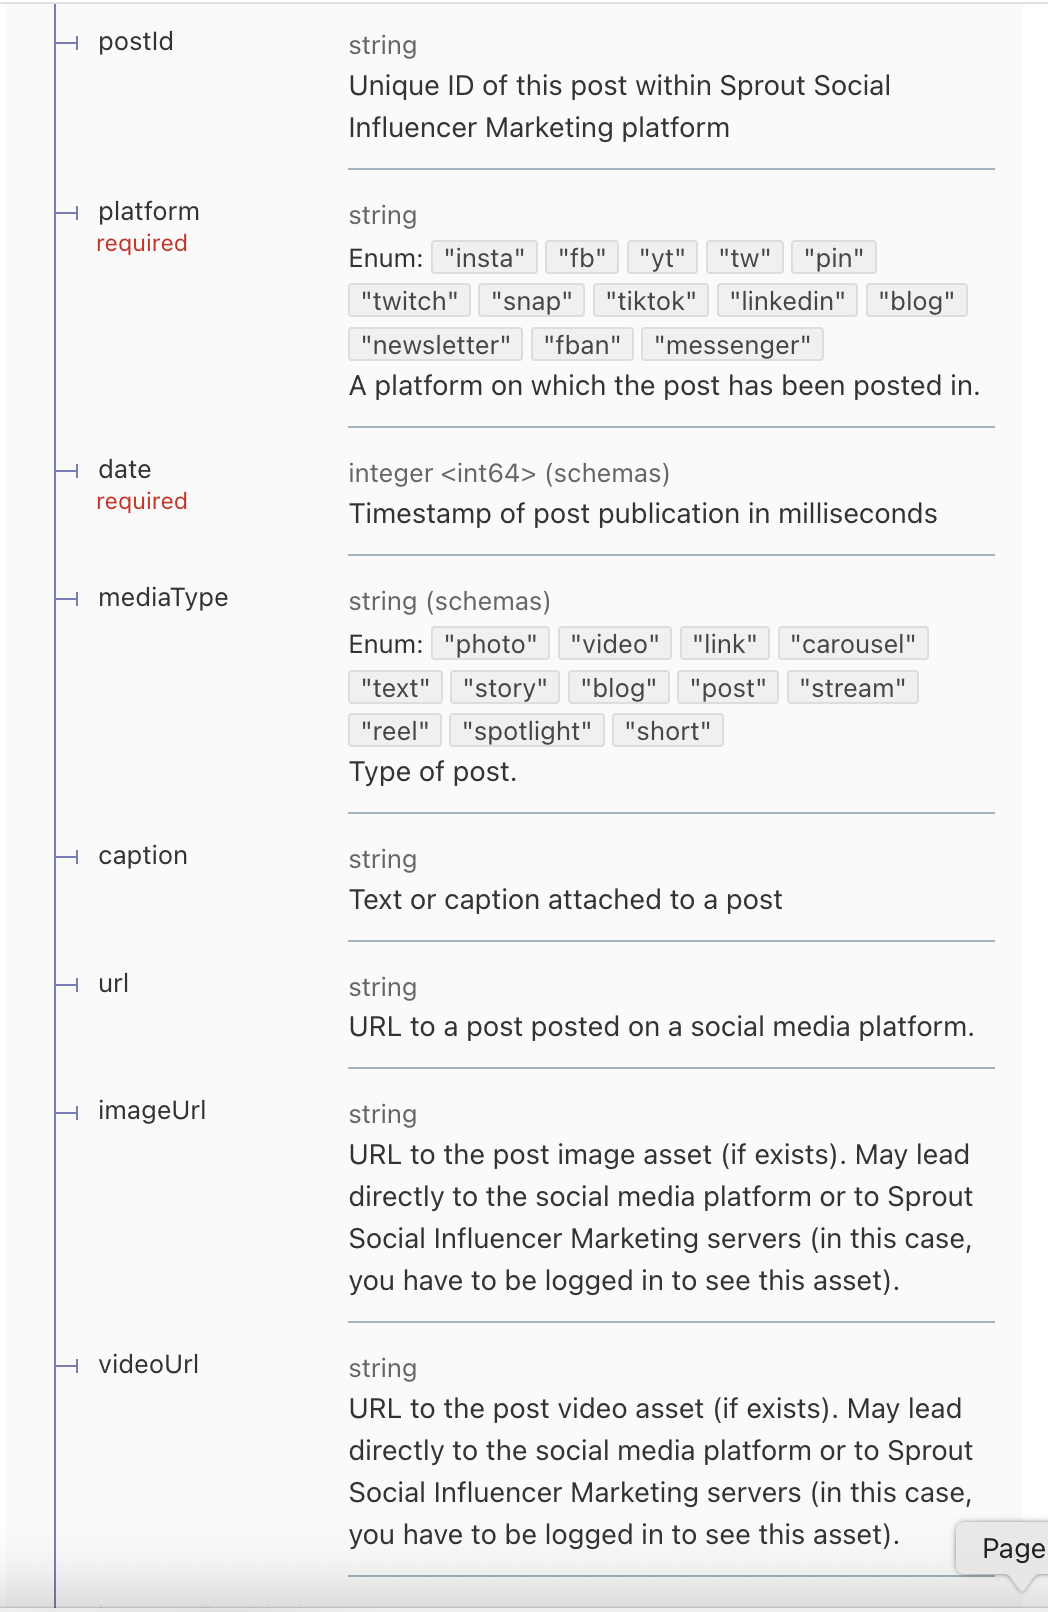This screenshot has width=1048, height=1612.
Task: Click the "reel" enum value tag
Action: point(395,731)
